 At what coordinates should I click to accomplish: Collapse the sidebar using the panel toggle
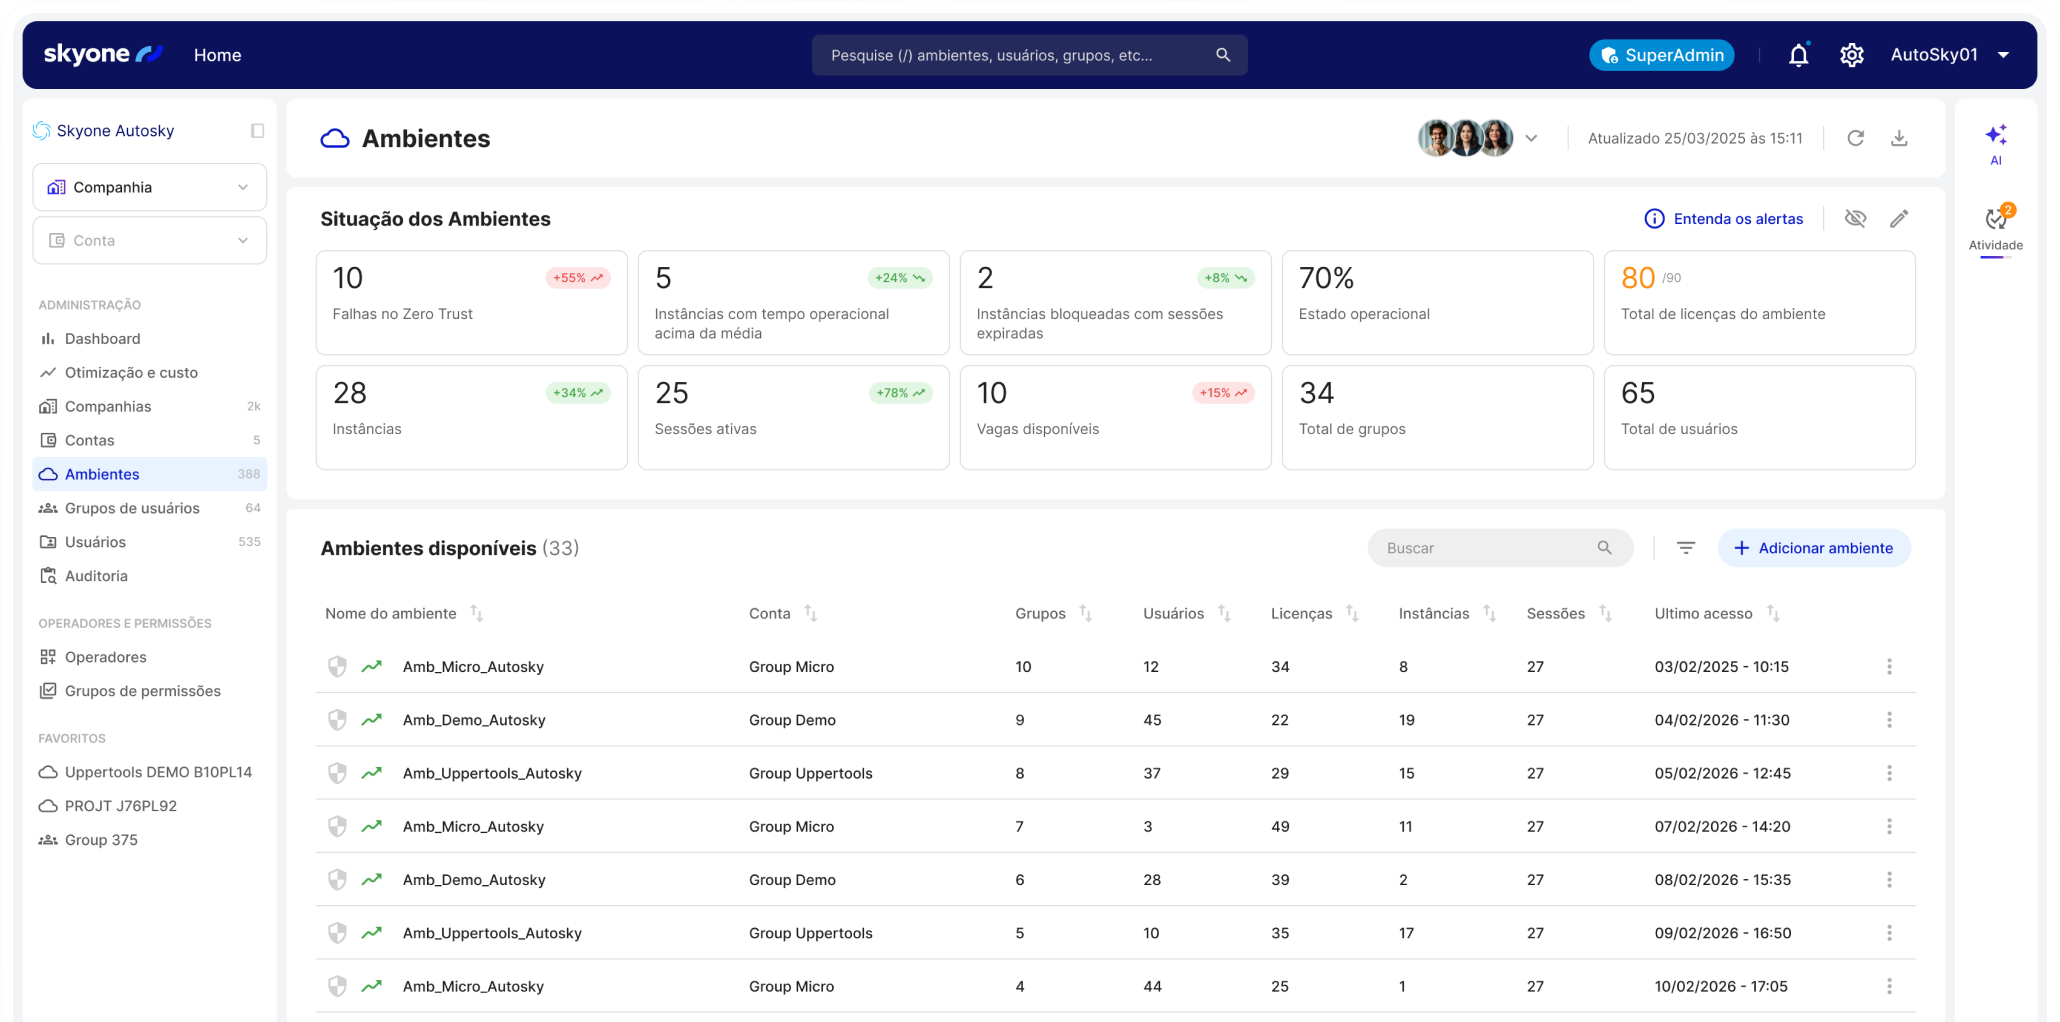pos(257,131)
